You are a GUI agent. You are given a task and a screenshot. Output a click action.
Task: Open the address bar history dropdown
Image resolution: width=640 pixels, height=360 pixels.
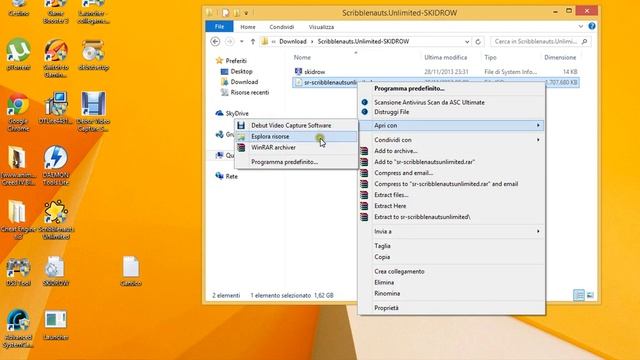(x=467, y=41)
